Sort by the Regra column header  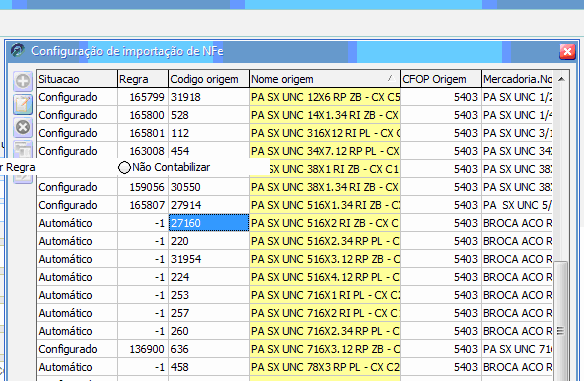[143, 79]
